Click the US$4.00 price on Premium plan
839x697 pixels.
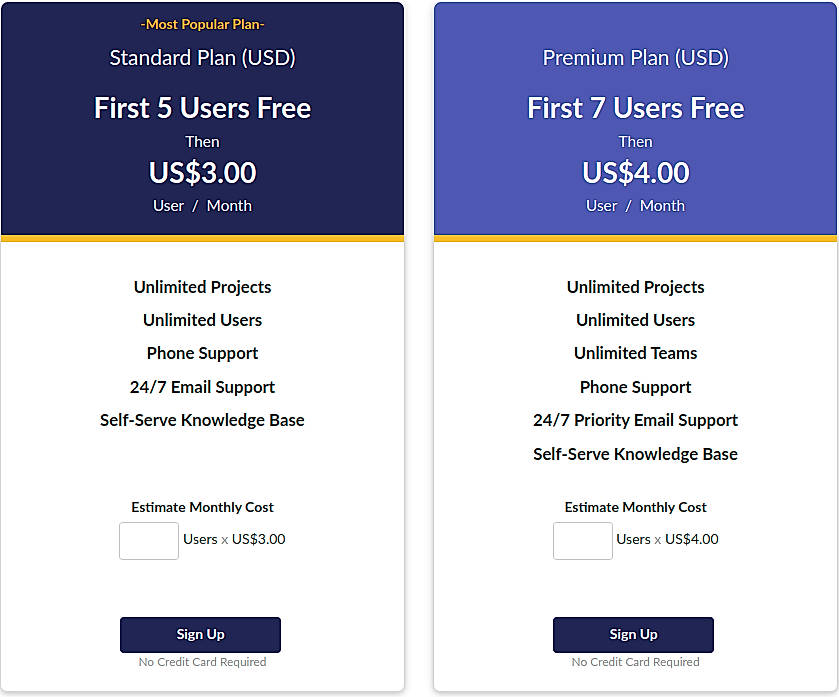click(635, 172)
